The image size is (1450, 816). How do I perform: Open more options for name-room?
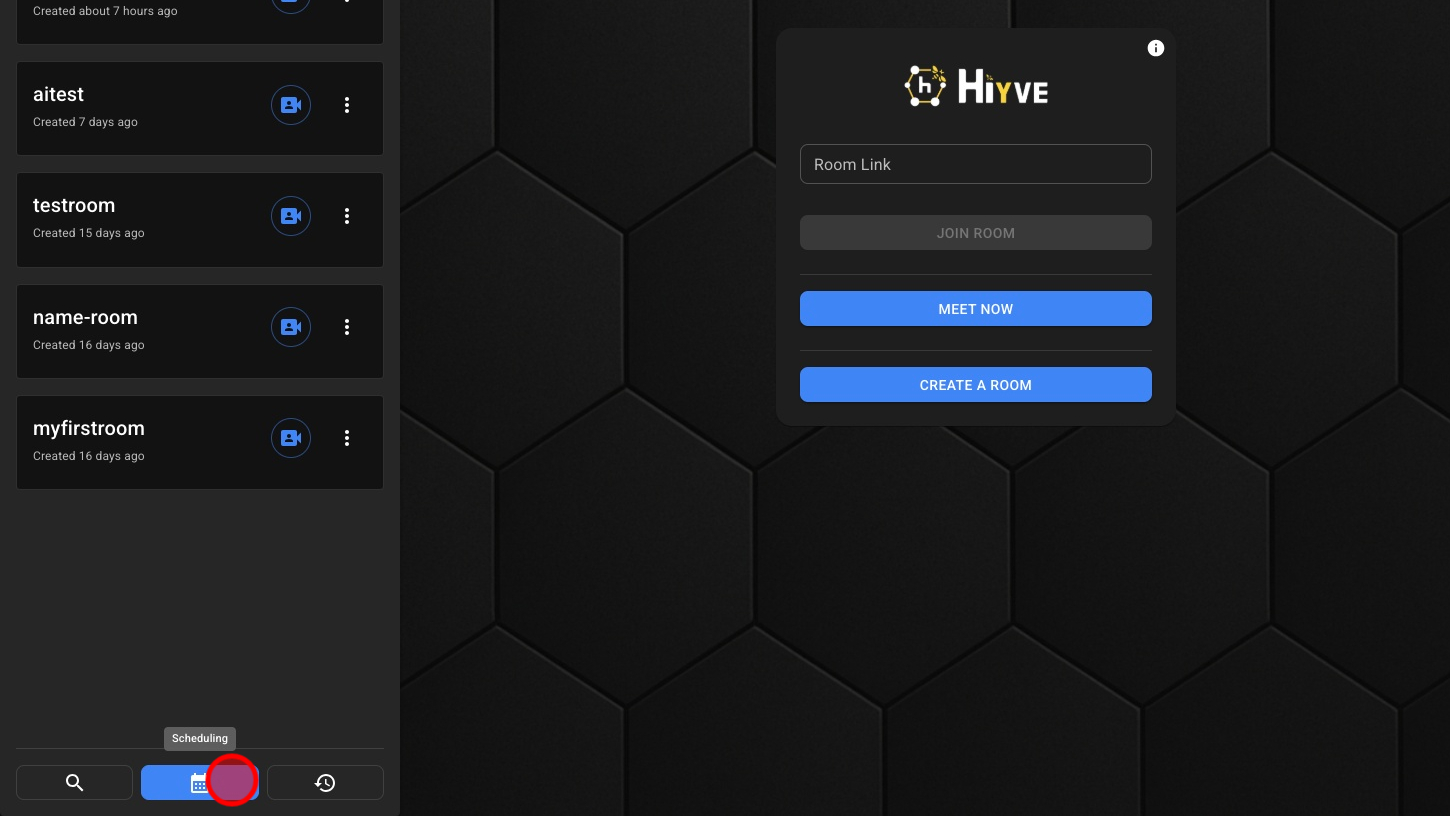point(347,327)
